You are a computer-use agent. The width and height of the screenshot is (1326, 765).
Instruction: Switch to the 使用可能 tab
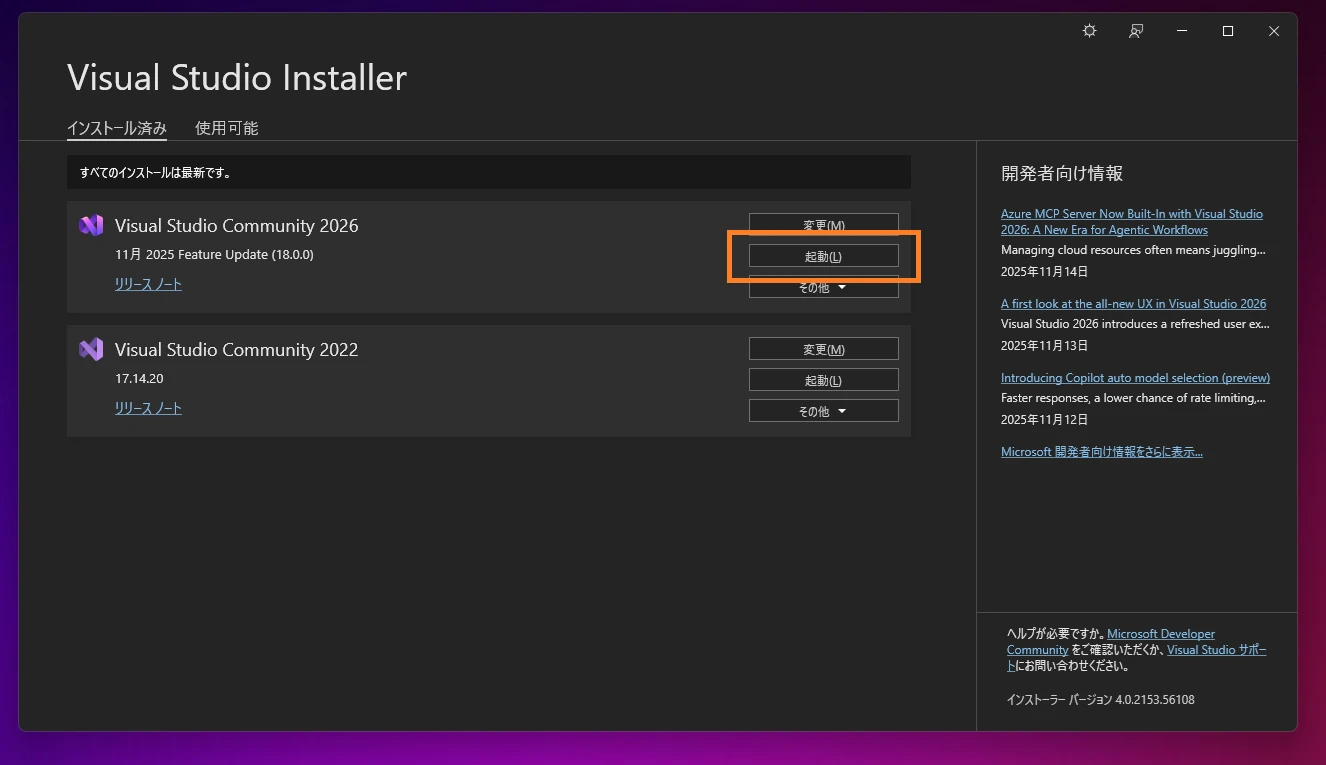click(227, 128)
